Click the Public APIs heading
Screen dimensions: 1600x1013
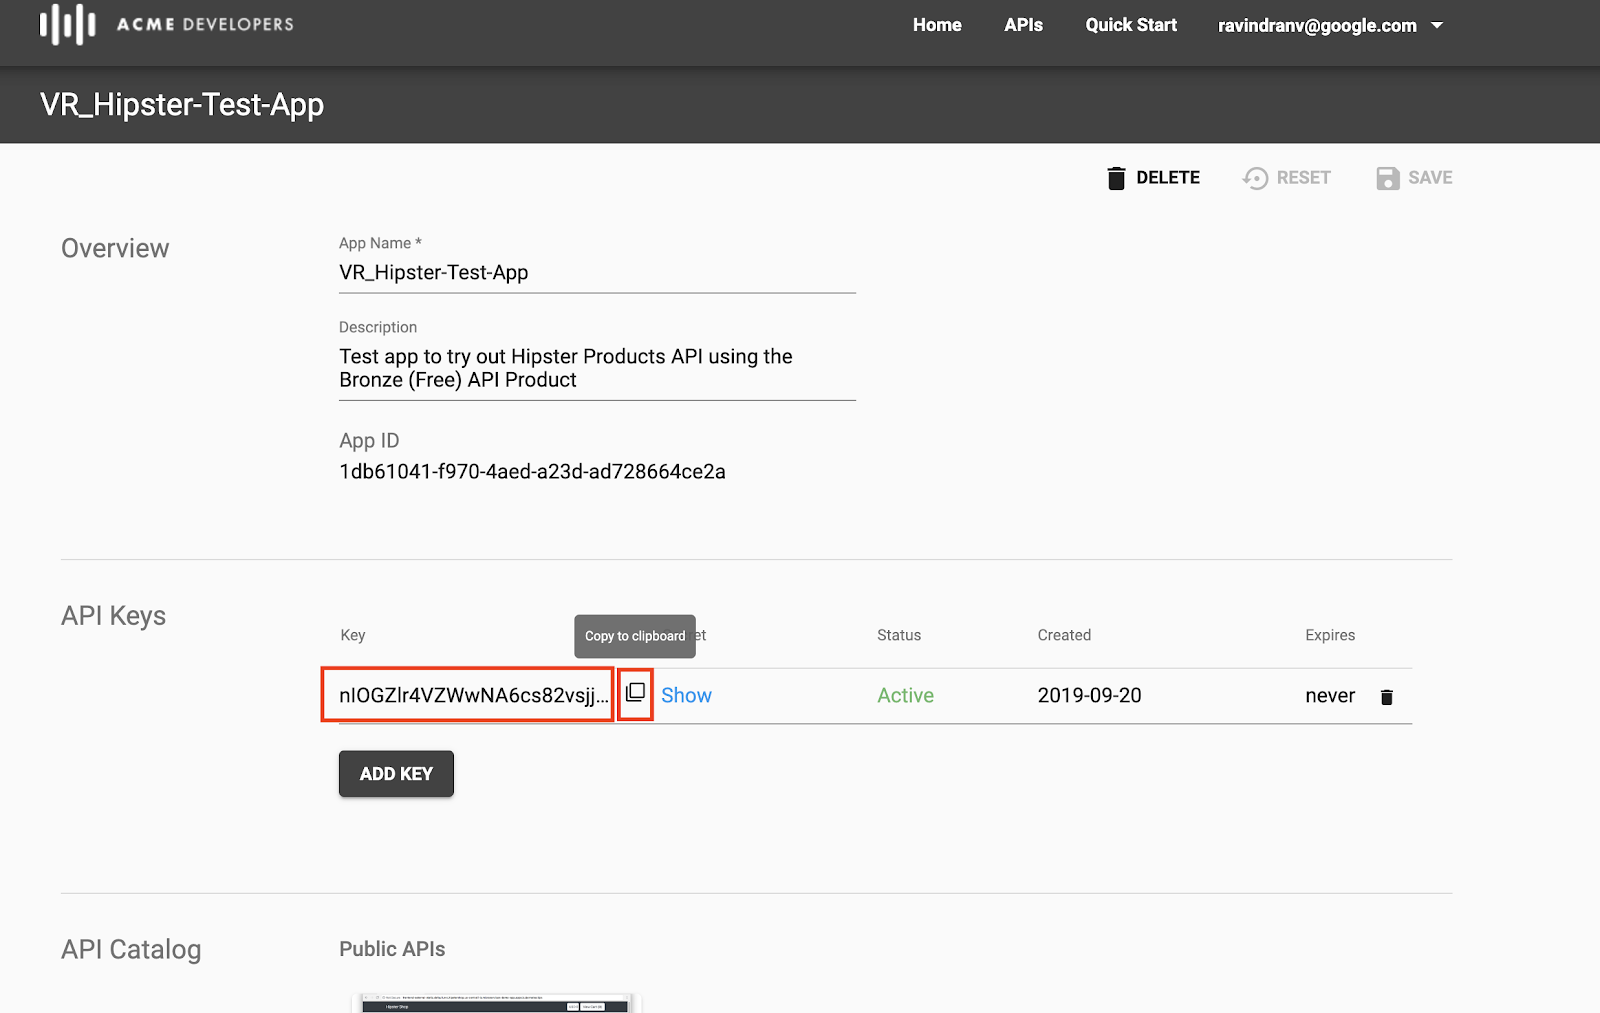pos(392,949)
